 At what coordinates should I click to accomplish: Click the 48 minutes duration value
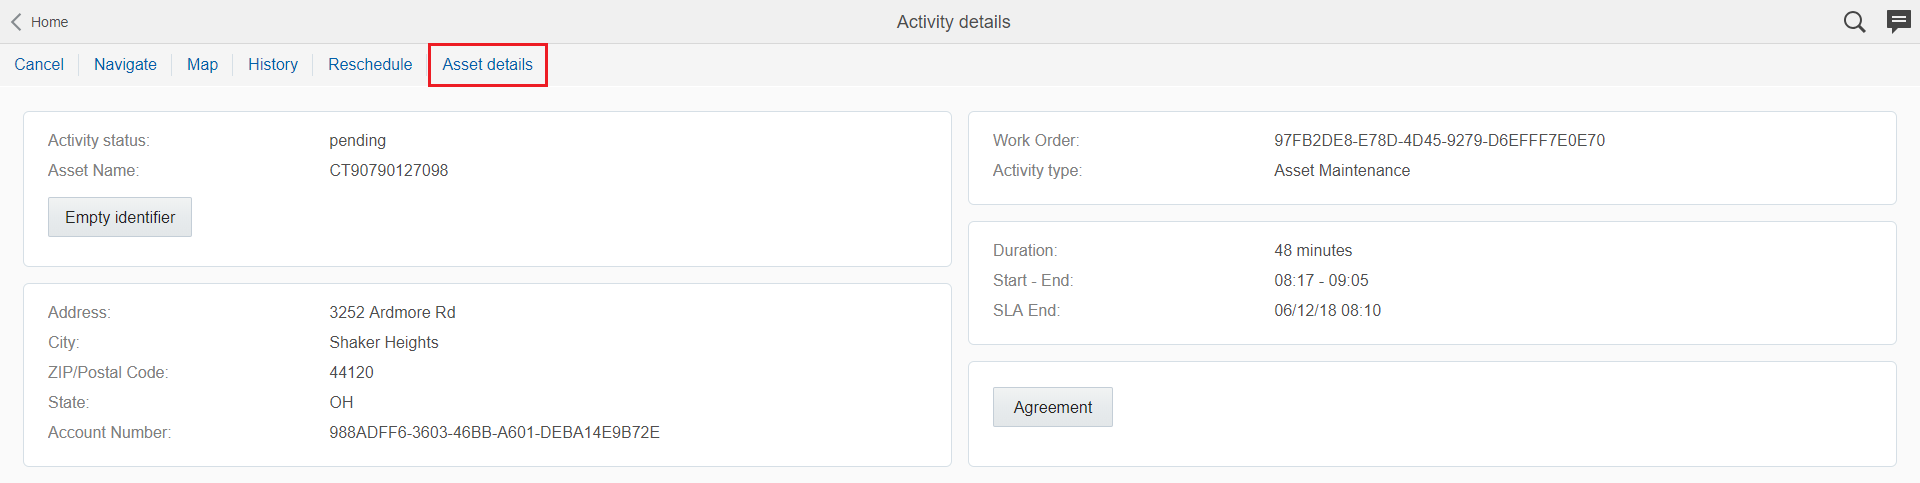click(x=1313, y=251)
